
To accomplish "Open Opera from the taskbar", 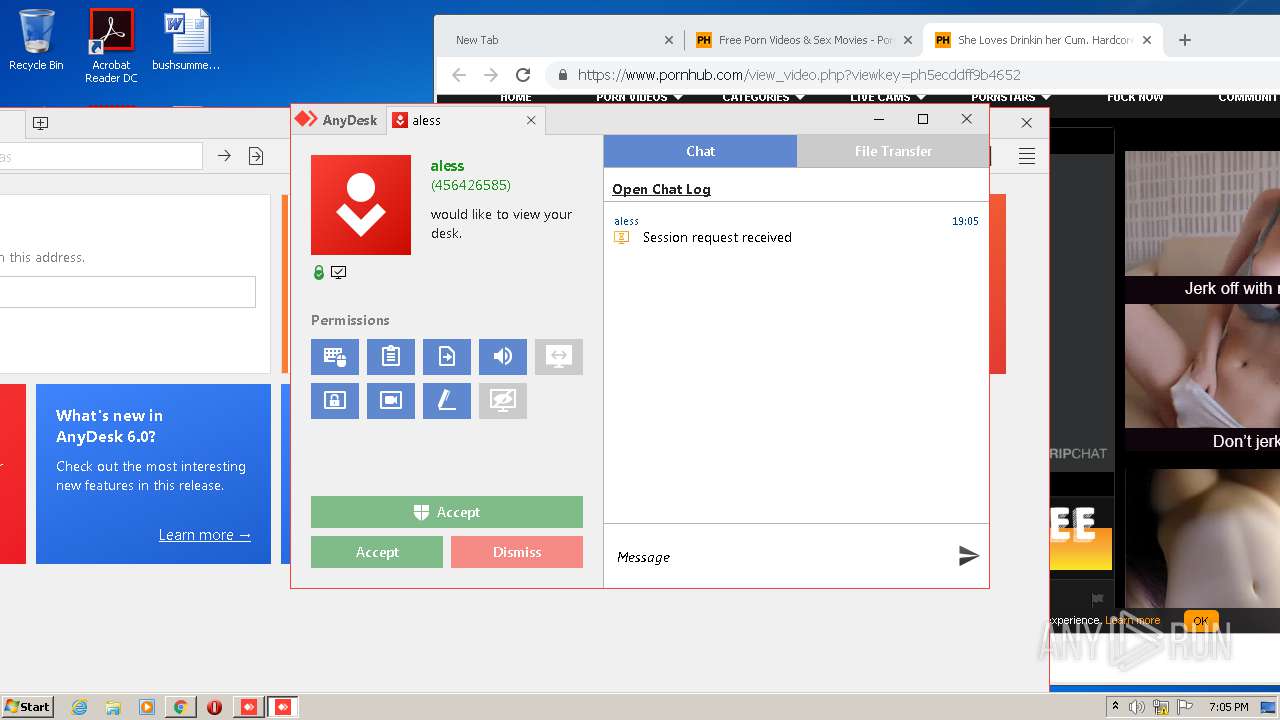I will click(214, 707).
